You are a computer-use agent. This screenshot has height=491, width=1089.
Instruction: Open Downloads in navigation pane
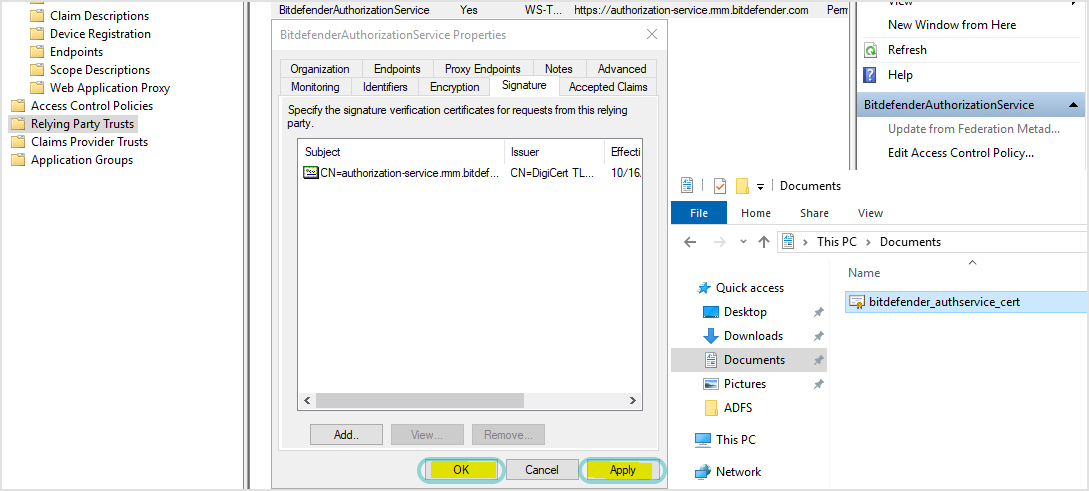coord(754,335)
